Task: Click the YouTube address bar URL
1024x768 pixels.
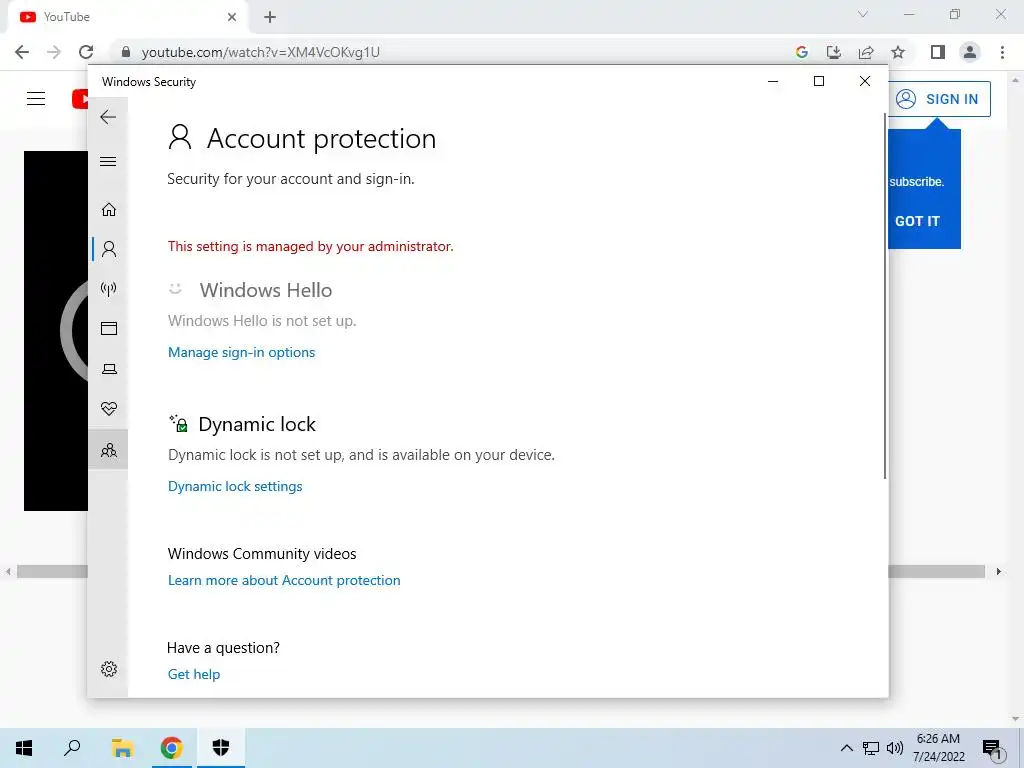Action: click(261, 52)
